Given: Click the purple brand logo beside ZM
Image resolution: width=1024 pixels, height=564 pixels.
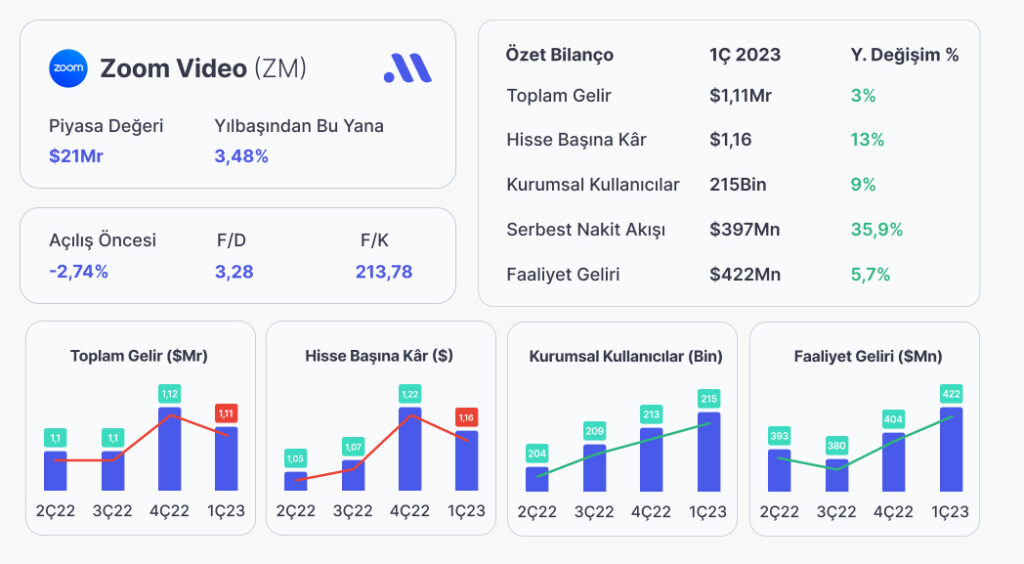Looking at the screenshot, I should [x=408, y=68].
